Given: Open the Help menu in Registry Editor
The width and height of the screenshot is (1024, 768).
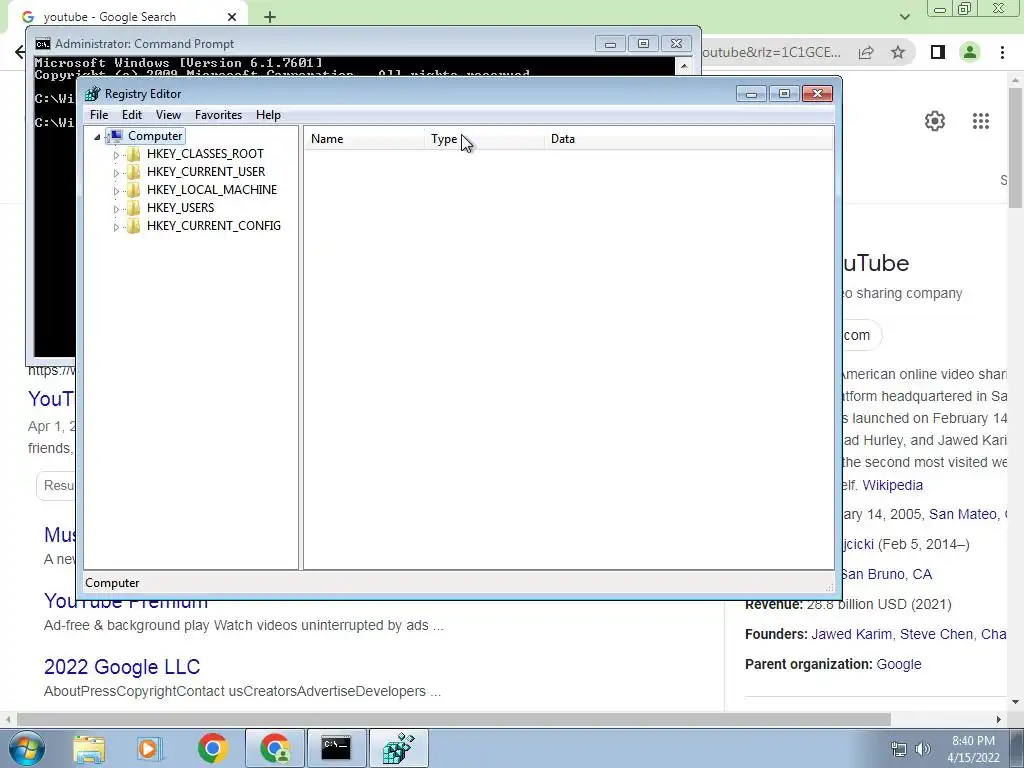Looking at the screenshot, I should click(x=268, y=115).
